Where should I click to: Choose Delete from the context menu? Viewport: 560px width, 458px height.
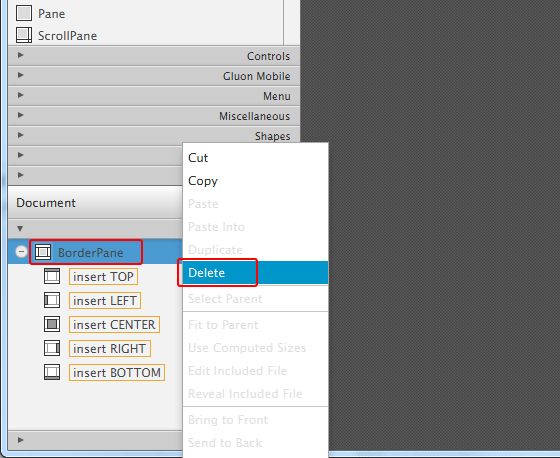255,273
